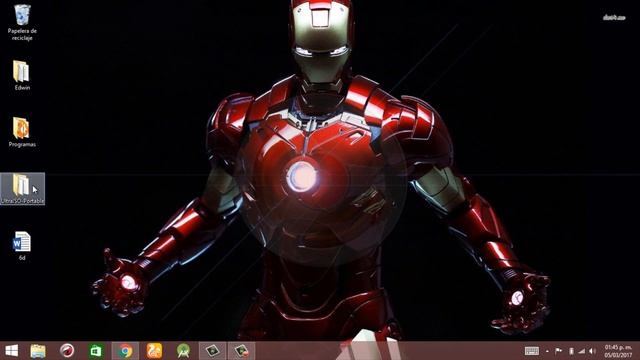Open the Papelera de reciclaje desktop icon
The image size is (640, 360).
[22, 22]
